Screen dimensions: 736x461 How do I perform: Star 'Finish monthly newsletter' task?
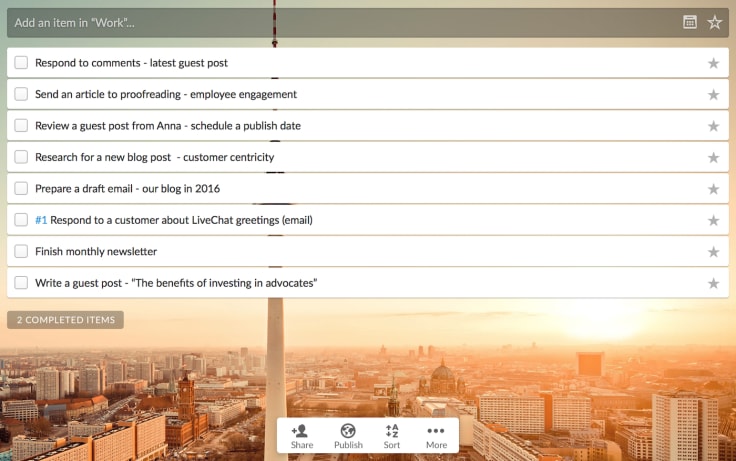pos(713,252)
